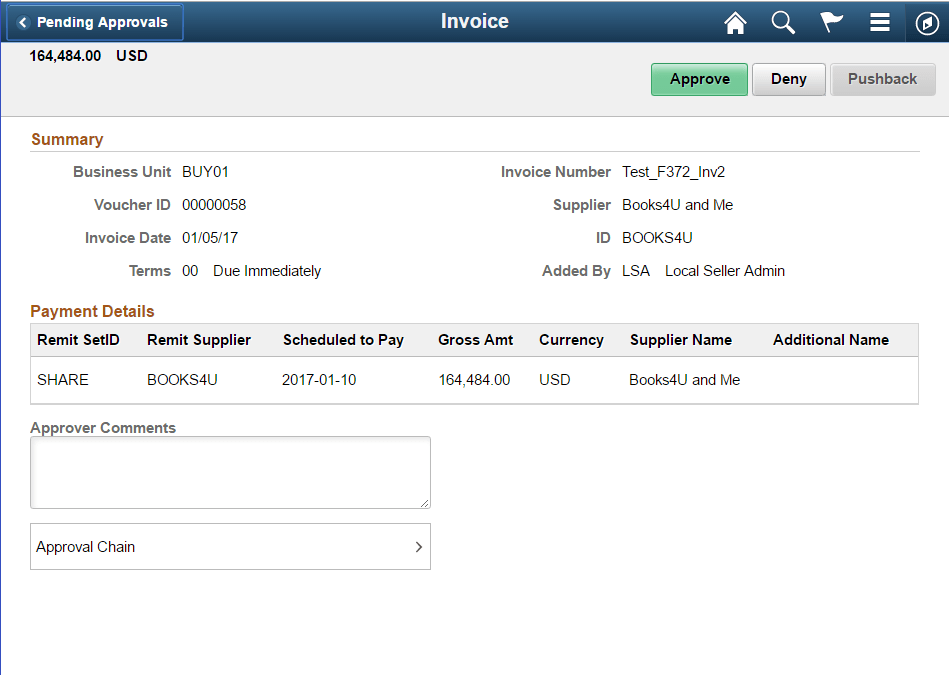
Task: Click inside the Approver Comments box
Action: (230, 472)
